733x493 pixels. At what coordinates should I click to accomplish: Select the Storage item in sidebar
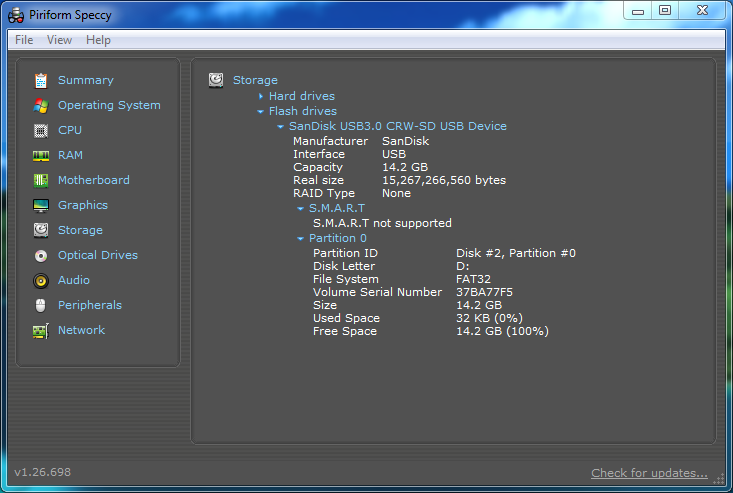point(80,230)
